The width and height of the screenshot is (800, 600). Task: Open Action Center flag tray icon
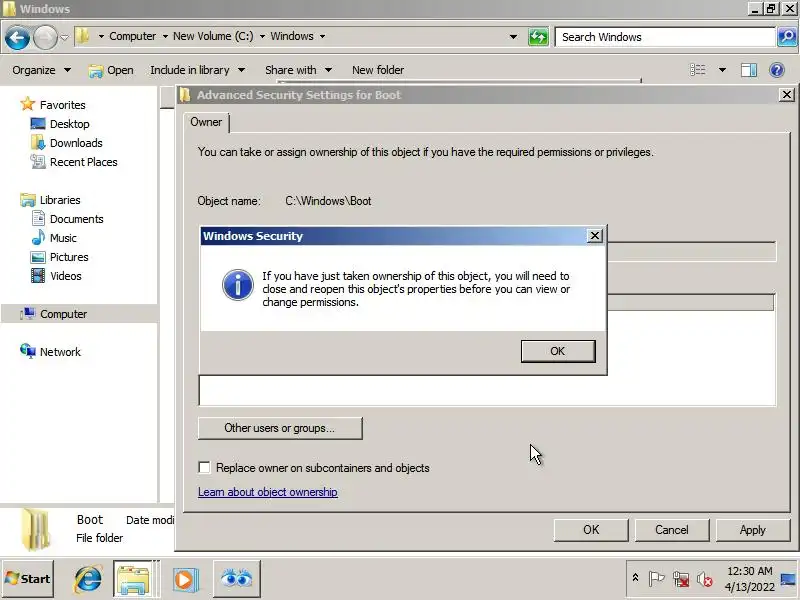tap(656, 579)
